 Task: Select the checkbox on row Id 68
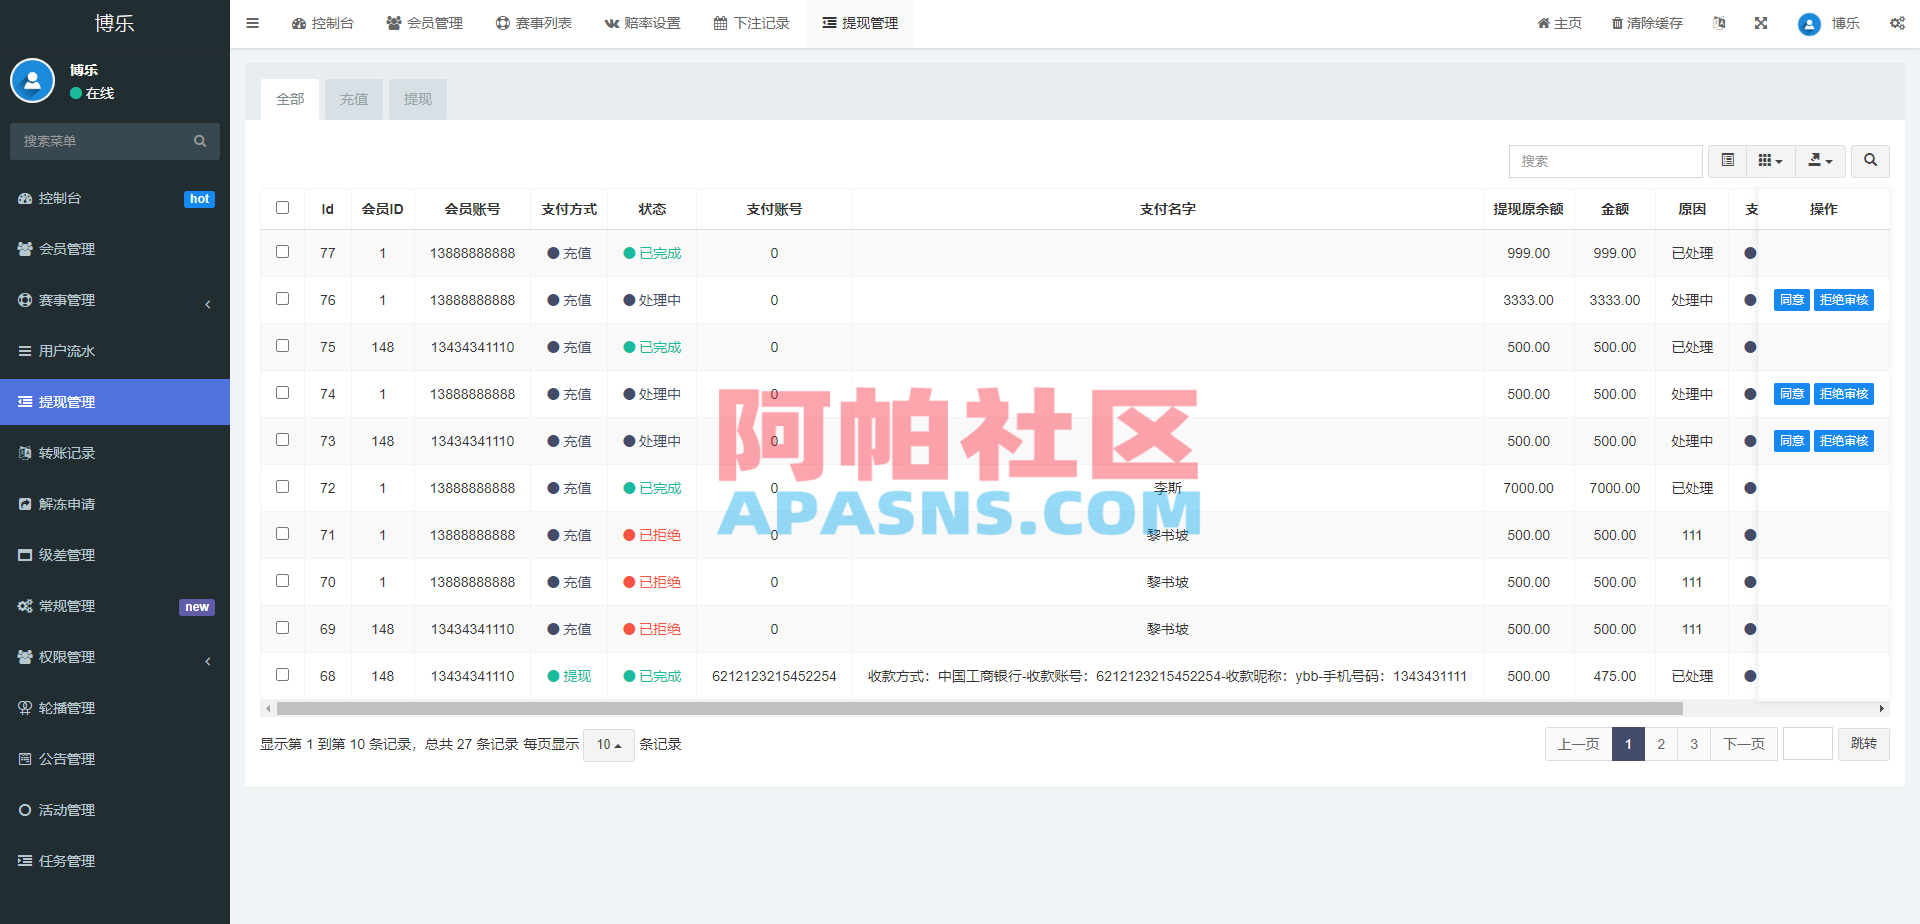click(282, 675)
